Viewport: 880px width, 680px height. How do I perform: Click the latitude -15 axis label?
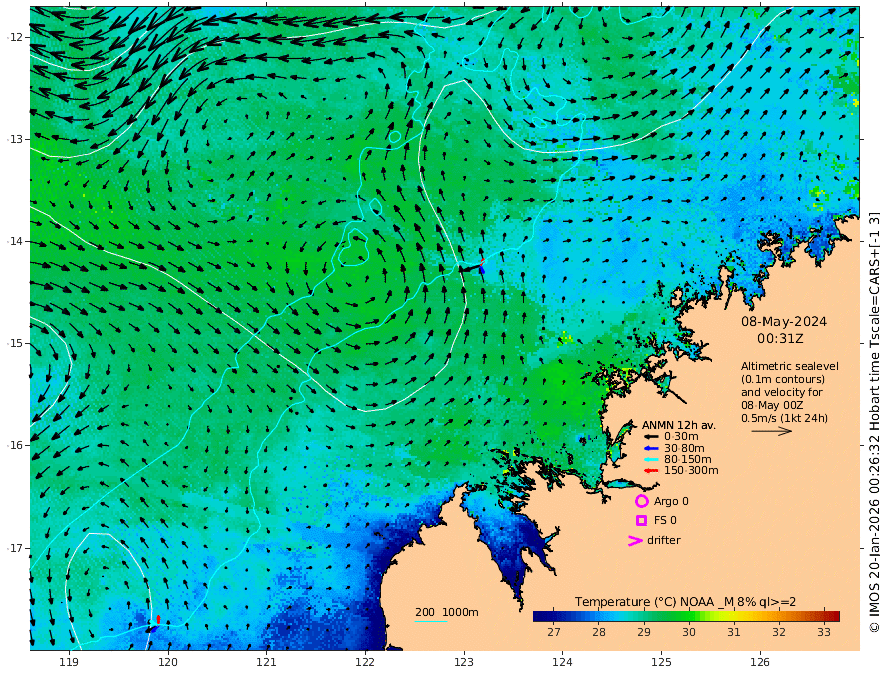point(15,343)
